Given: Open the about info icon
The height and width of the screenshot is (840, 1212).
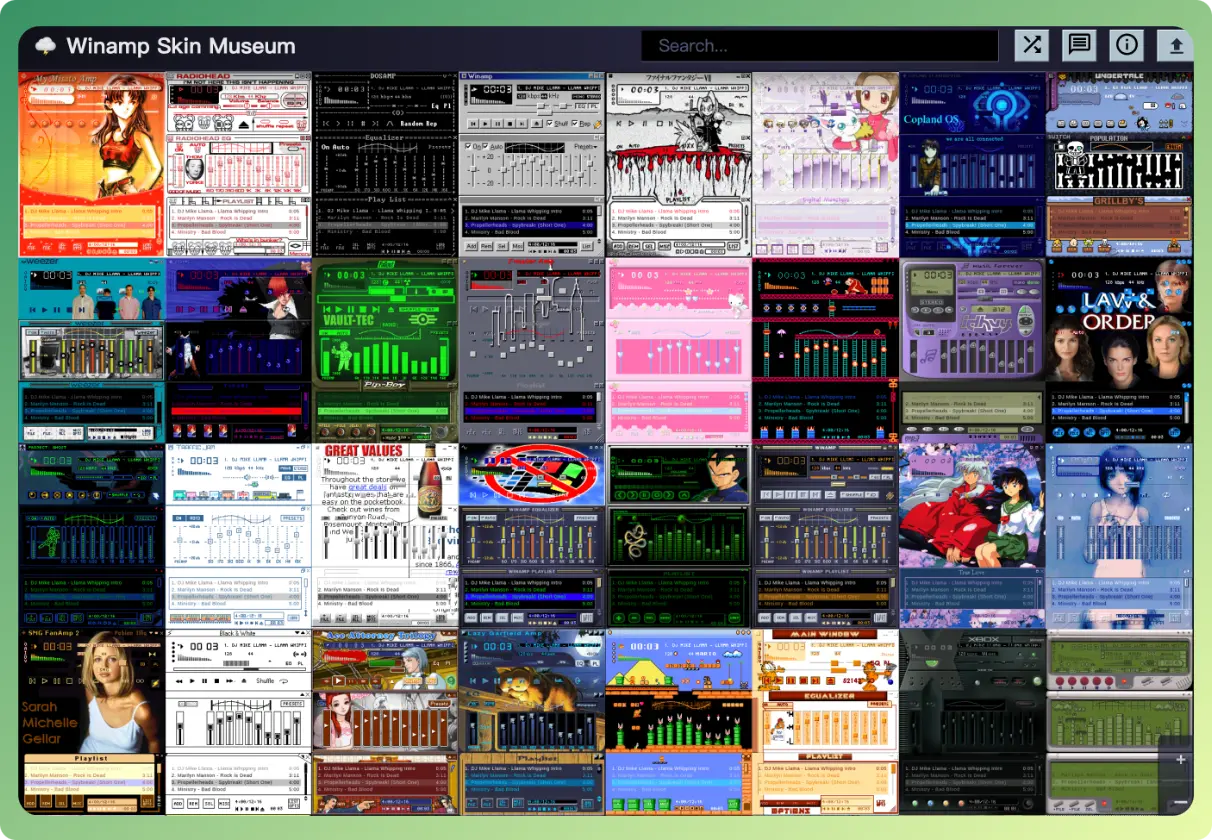Looking at the screenshot, I should pyautogui.click(x=1127, y=45).
